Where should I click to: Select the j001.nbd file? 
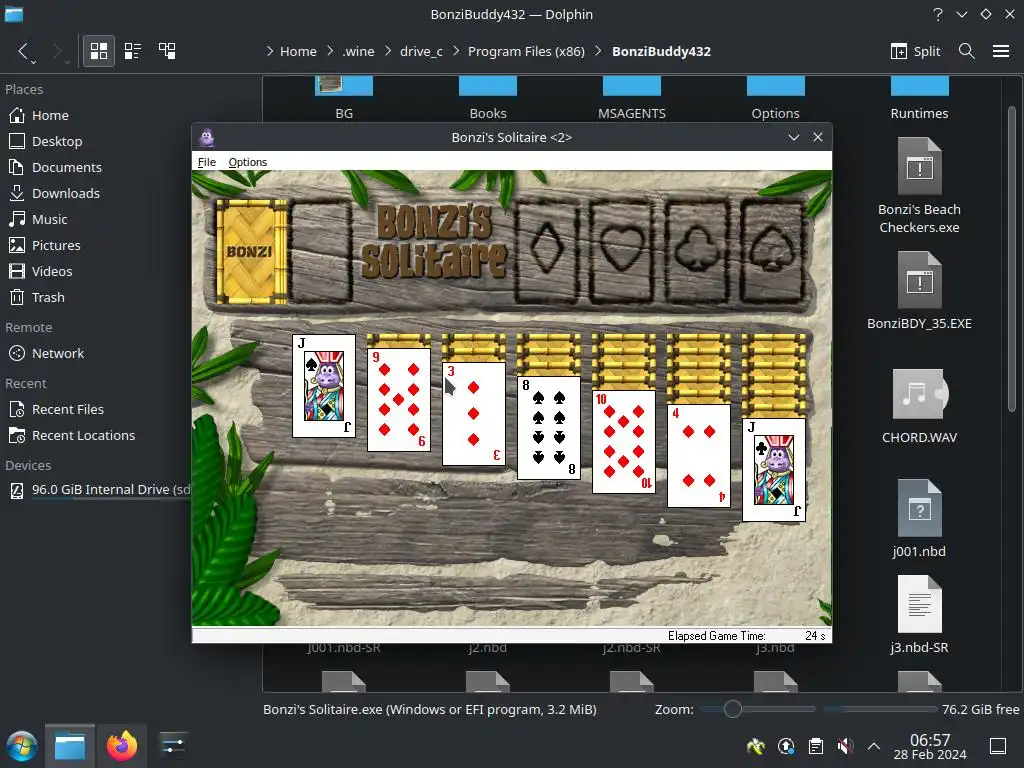(x=919, y=519)
